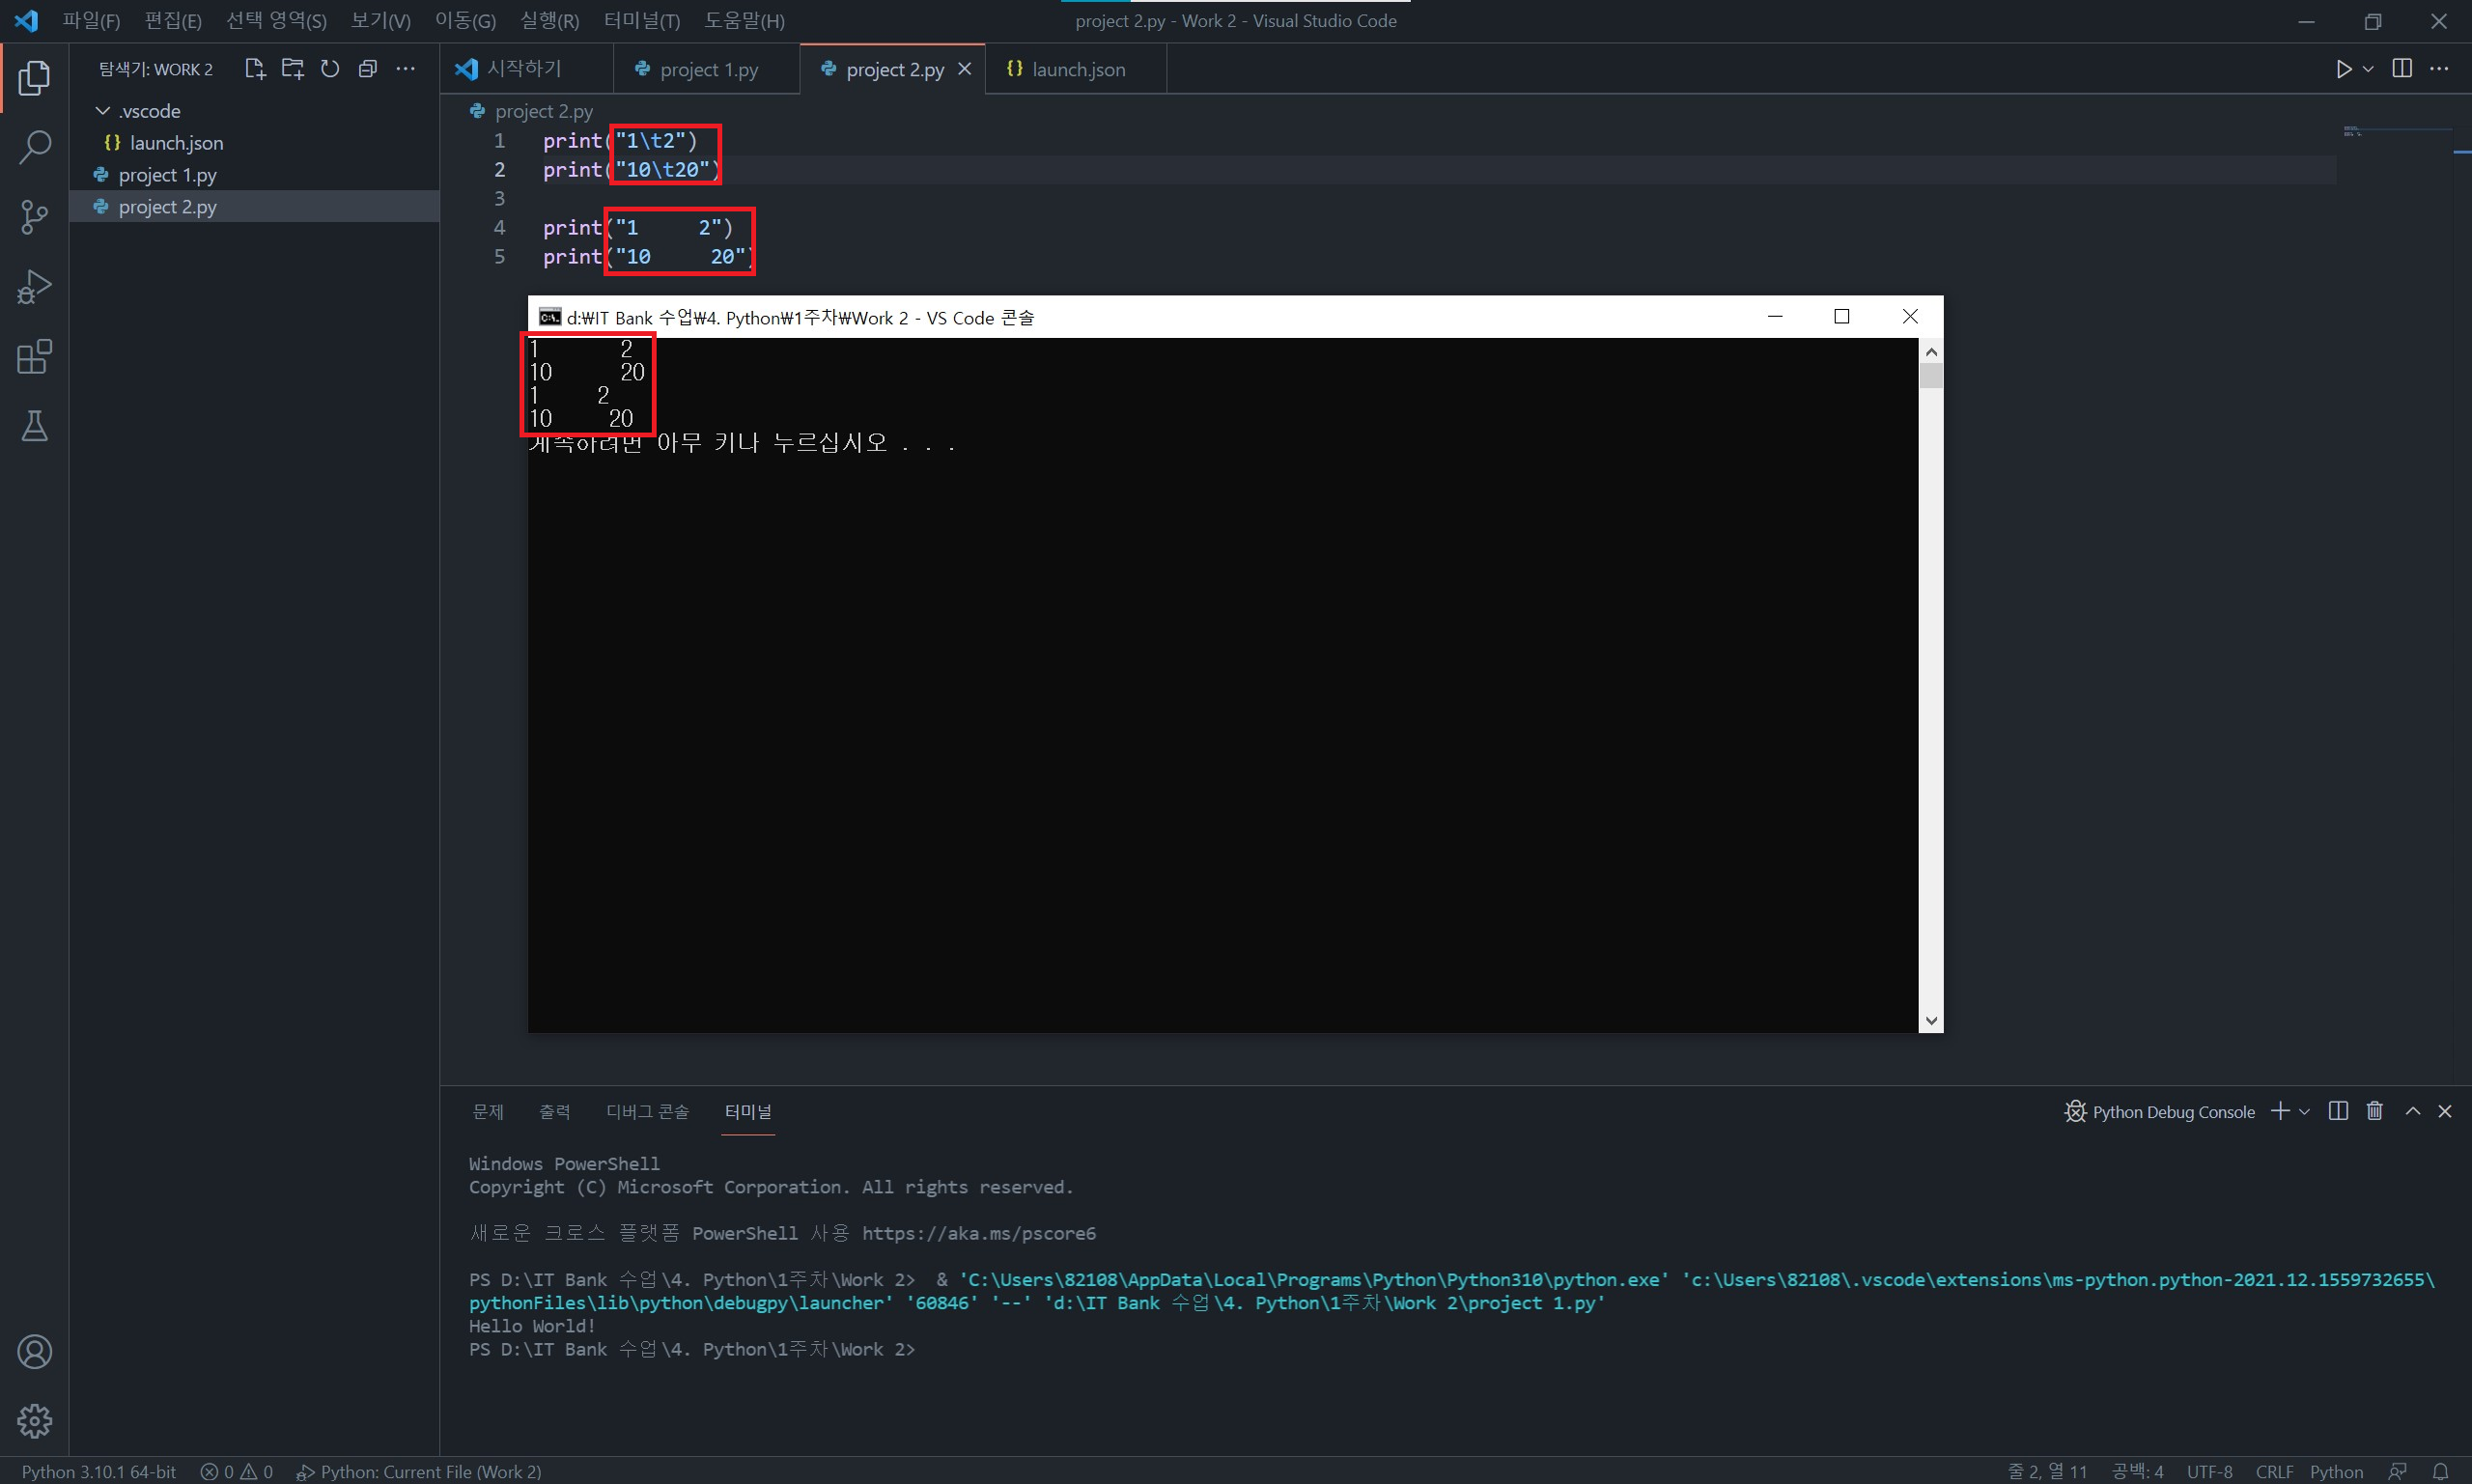
Task: Open the Search view in activity bar
Action: 34,147
